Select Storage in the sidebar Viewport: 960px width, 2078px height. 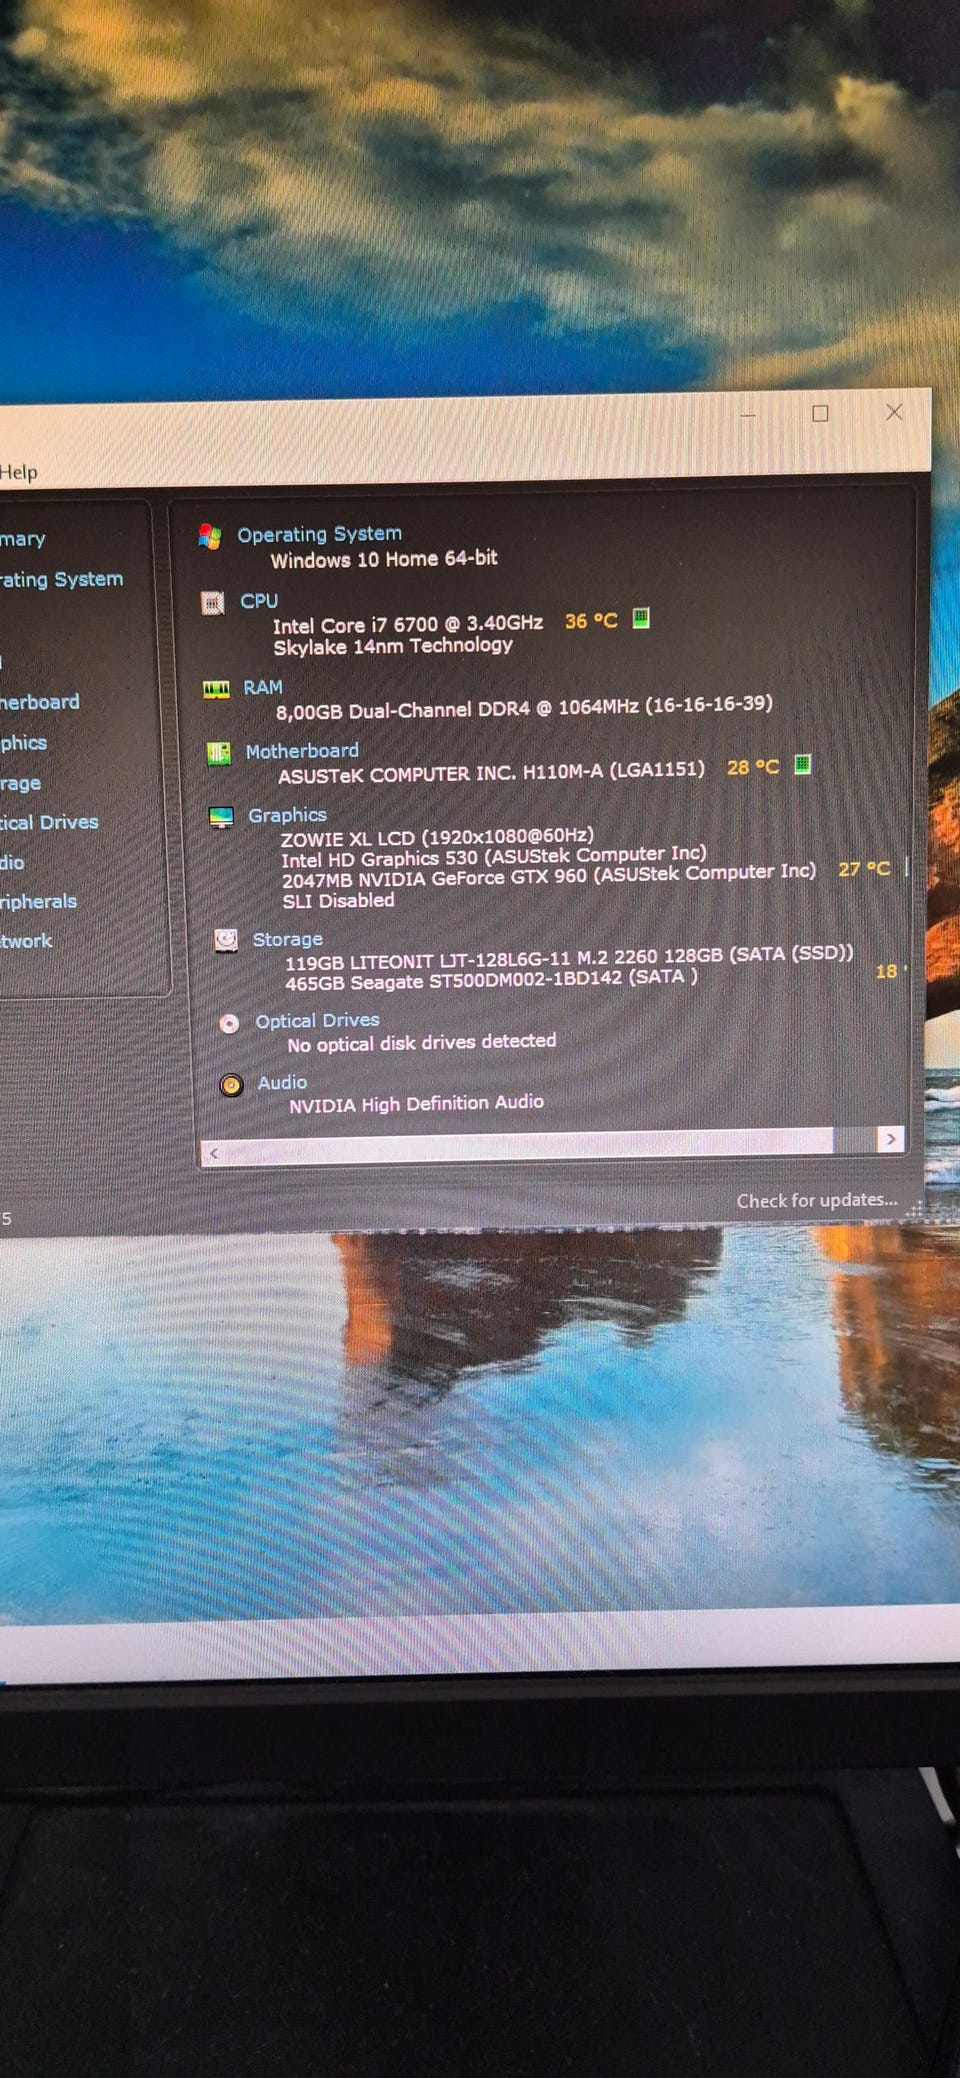[x=20, y=783]
